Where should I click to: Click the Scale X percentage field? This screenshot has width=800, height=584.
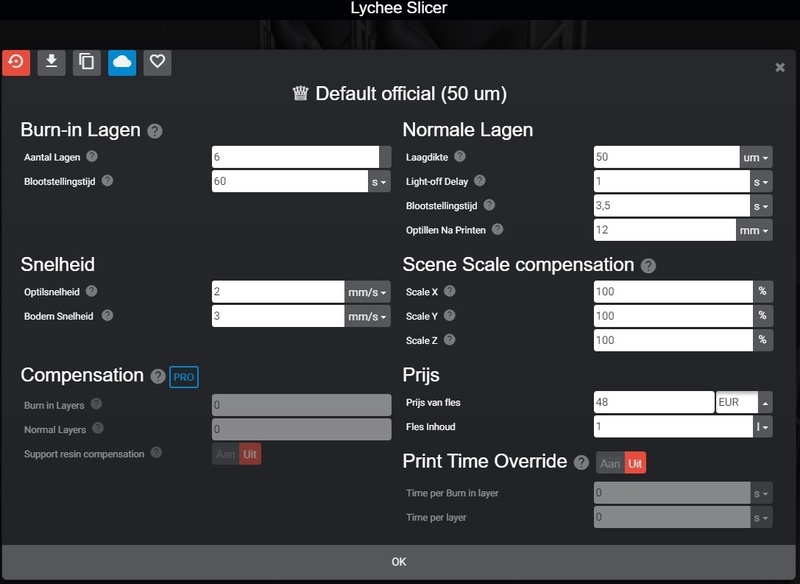point(673,292)
